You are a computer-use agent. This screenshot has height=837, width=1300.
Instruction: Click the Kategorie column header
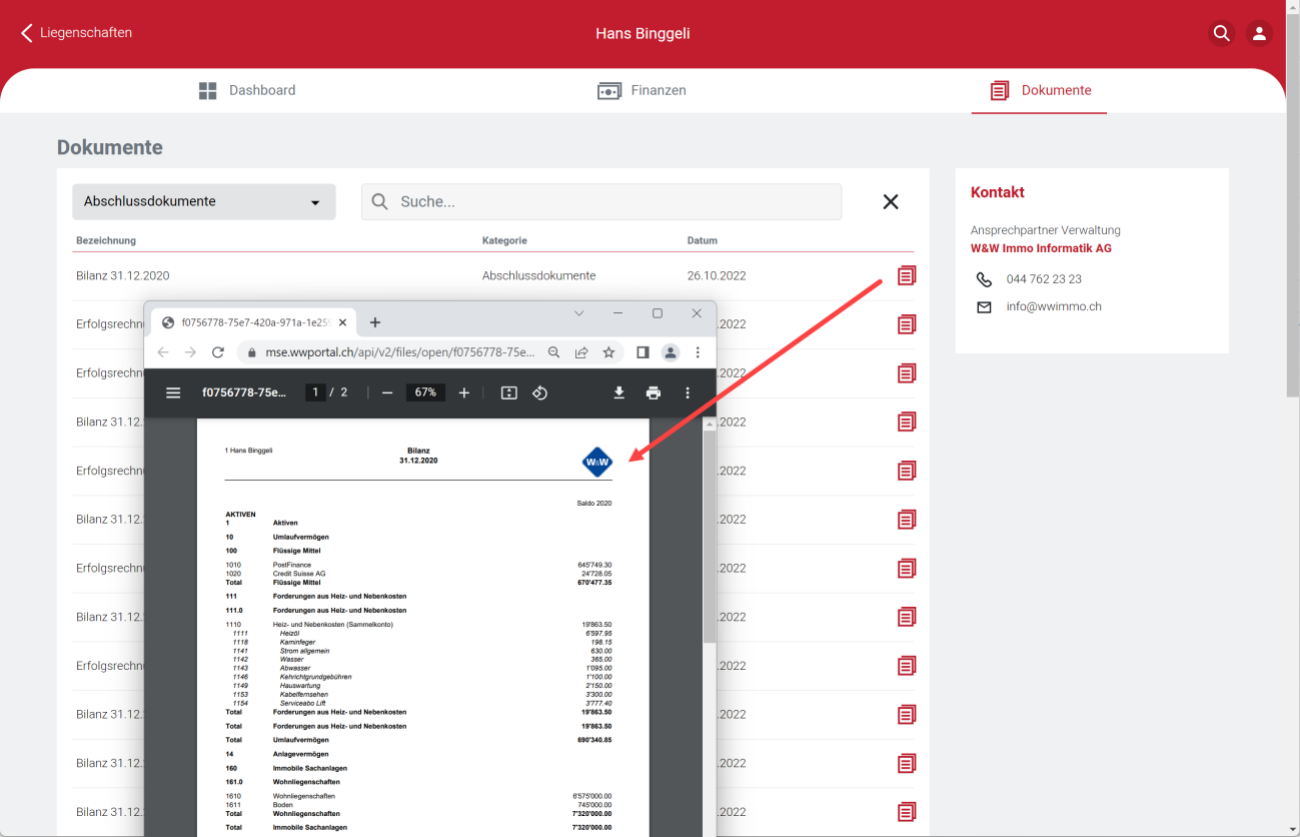click(x=504, y=241)
